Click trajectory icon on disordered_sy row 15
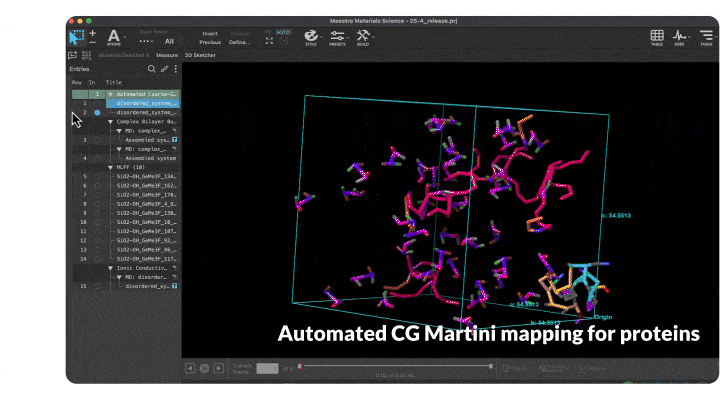 point(174,286)
